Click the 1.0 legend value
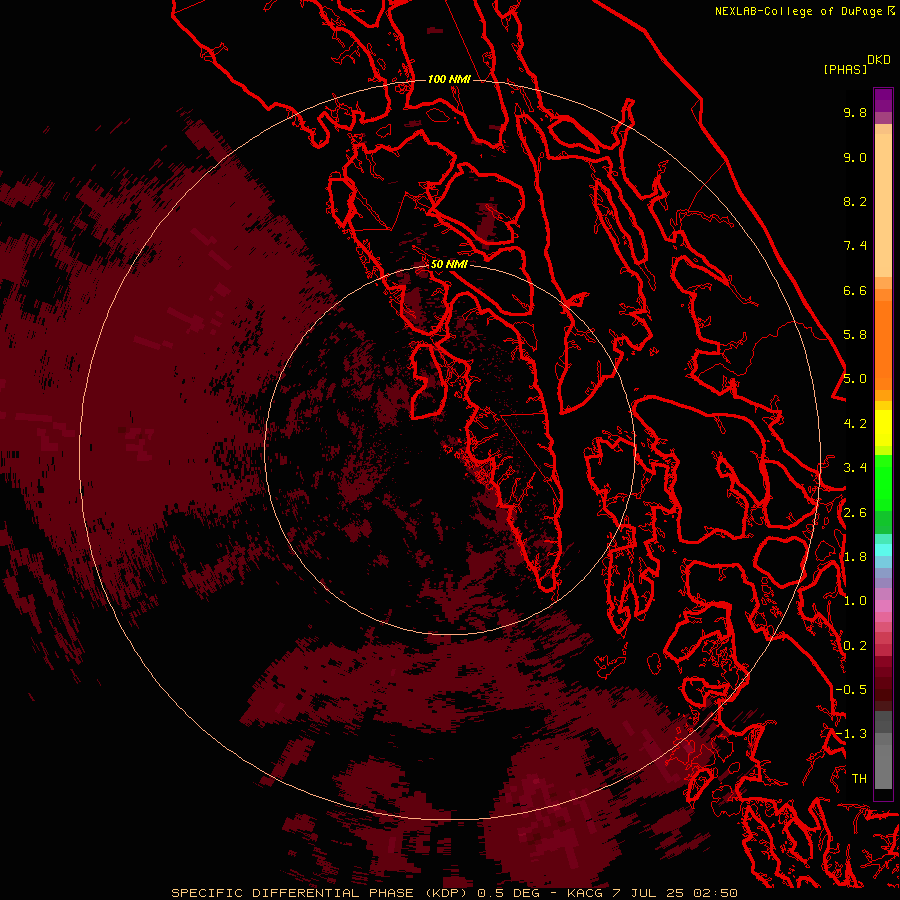The height and width of the screenshot is (900, 900). (855, 601)
